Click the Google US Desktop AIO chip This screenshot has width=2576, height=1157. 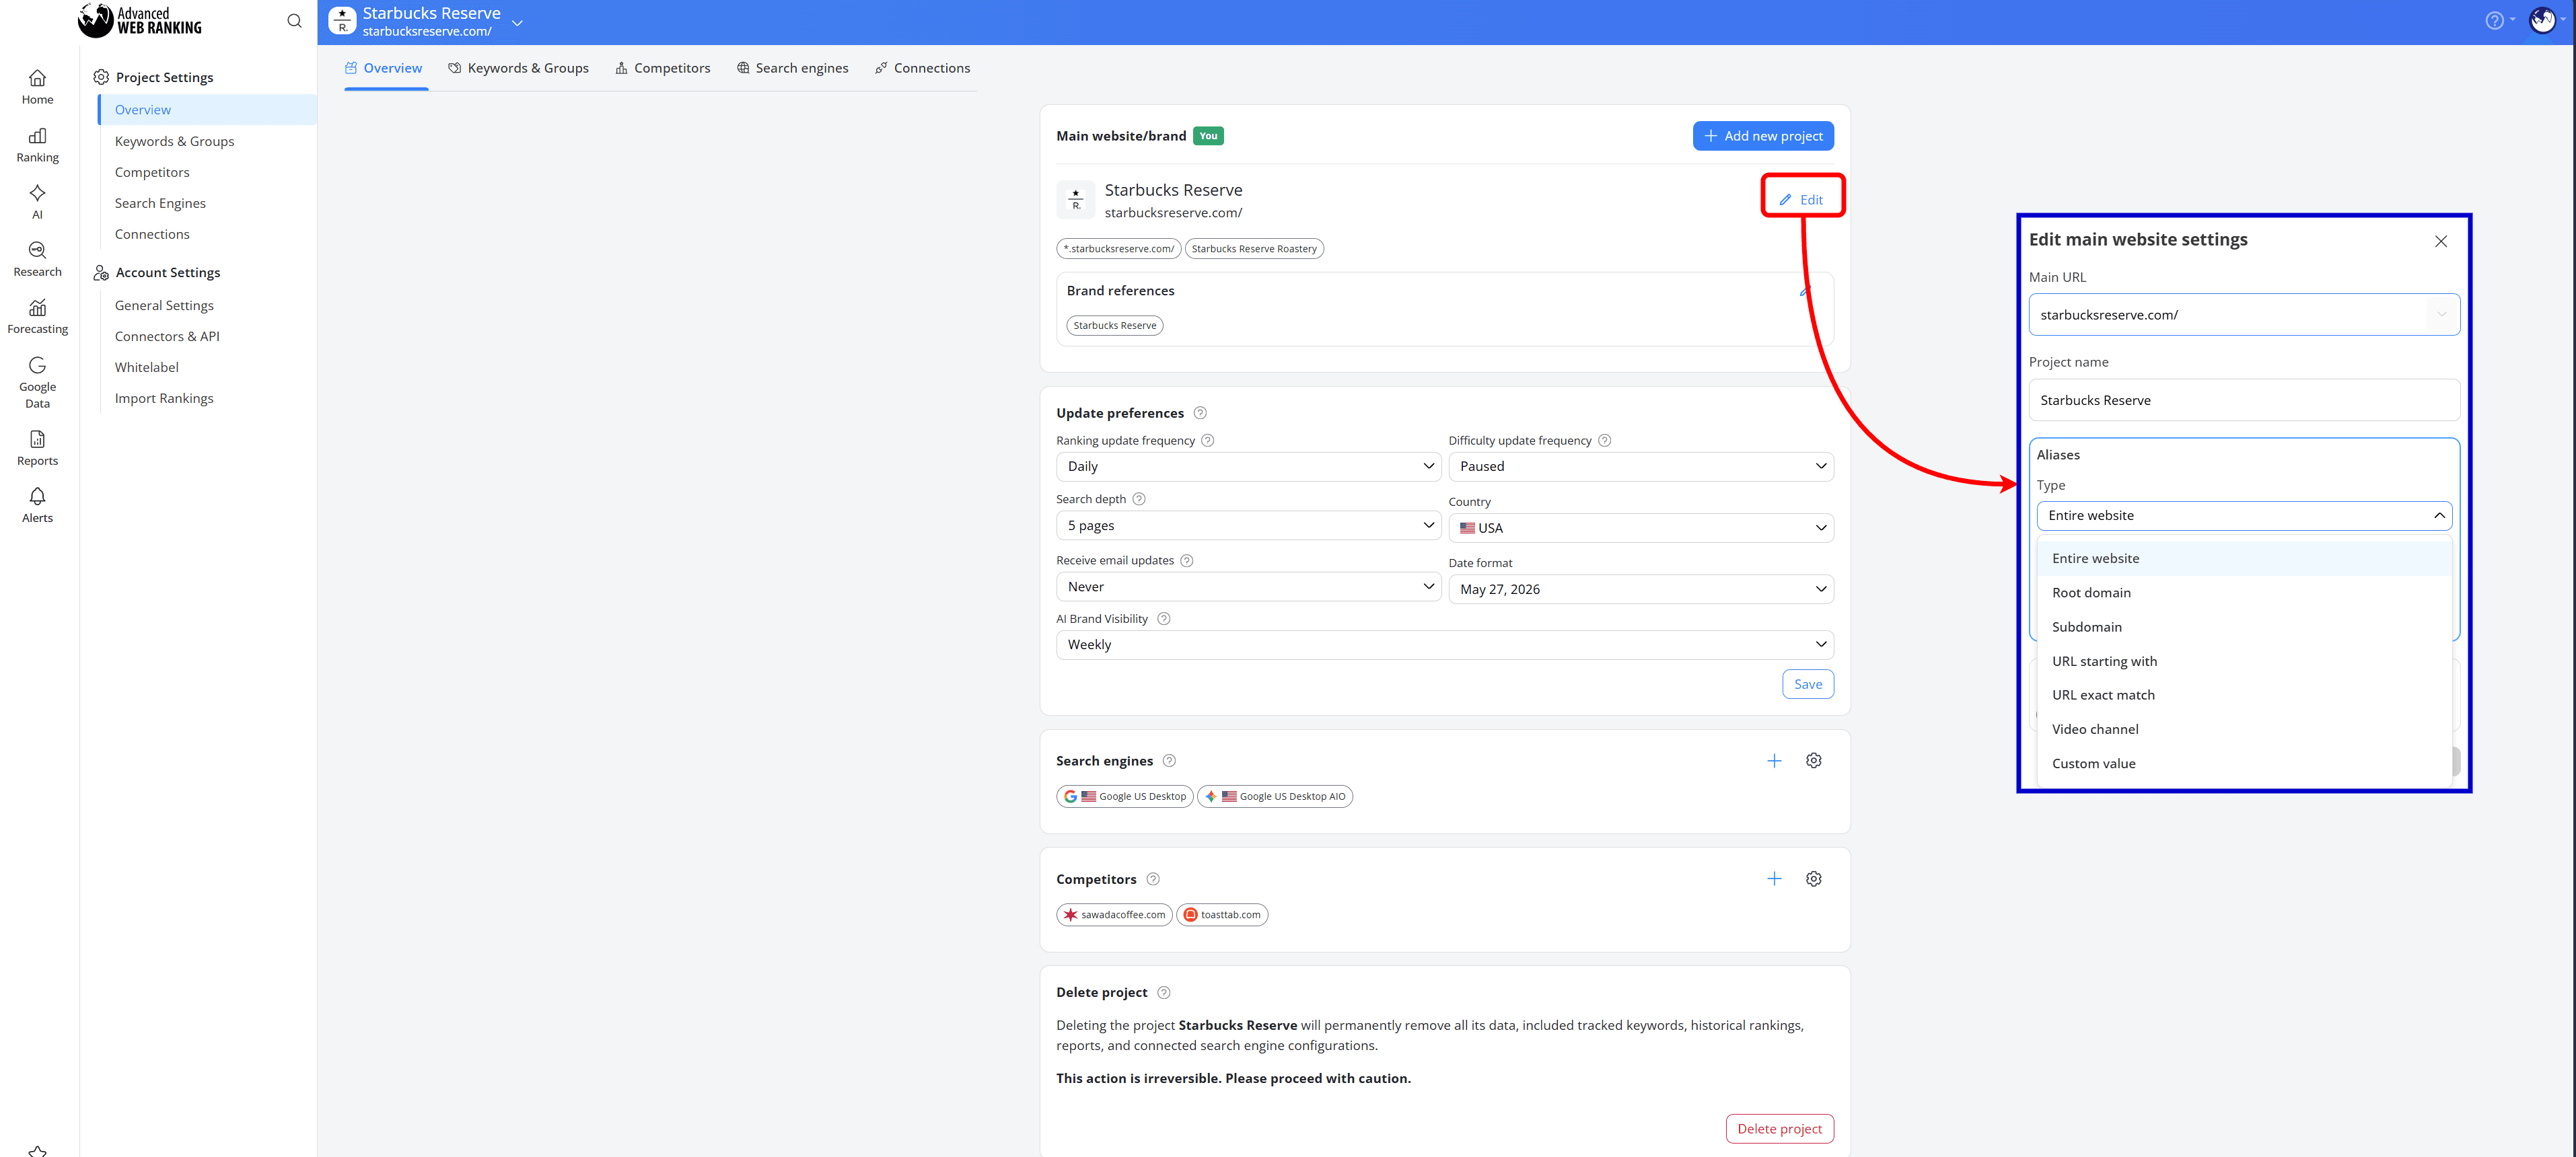click(x=1274, y=797)
